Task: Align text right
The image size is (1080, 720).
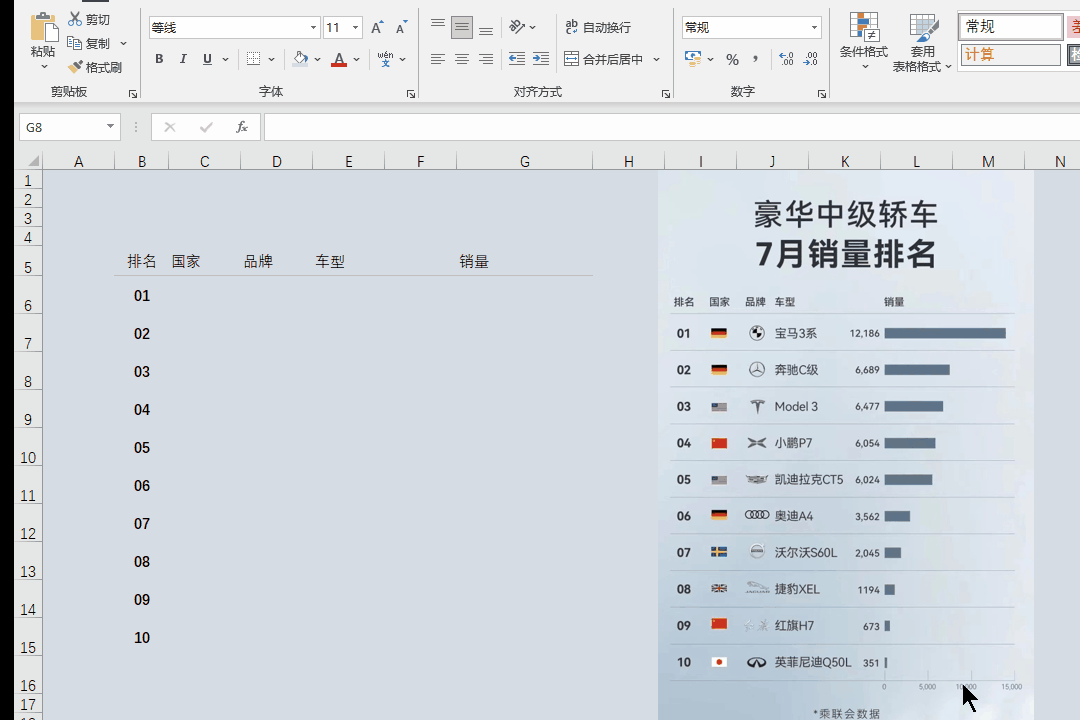Action: pos(486,59)
